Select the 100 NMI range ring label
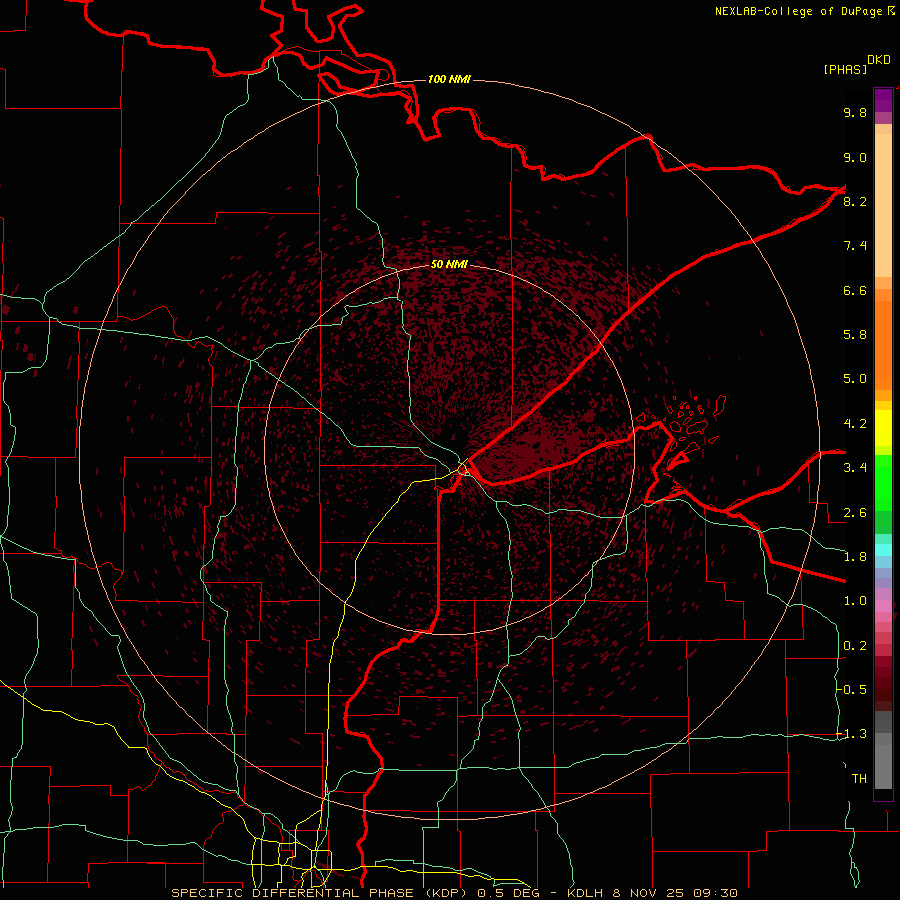The image size is (900, 900). tap(449, 79)
